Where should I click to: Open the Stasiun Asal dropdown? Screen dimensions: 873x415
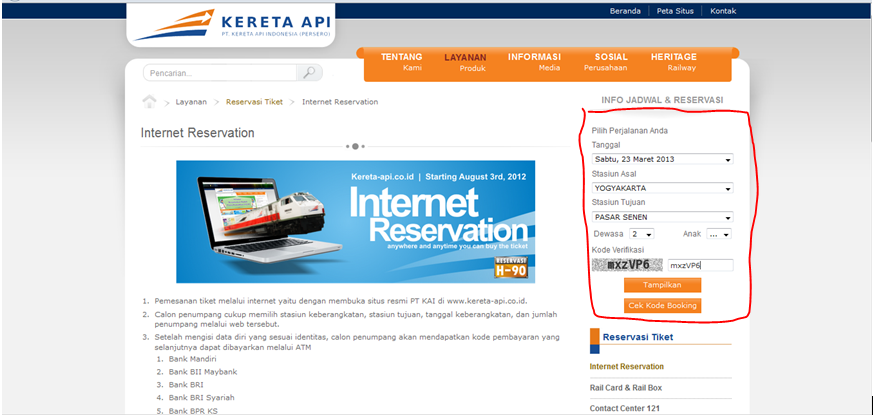click(662, 188)
